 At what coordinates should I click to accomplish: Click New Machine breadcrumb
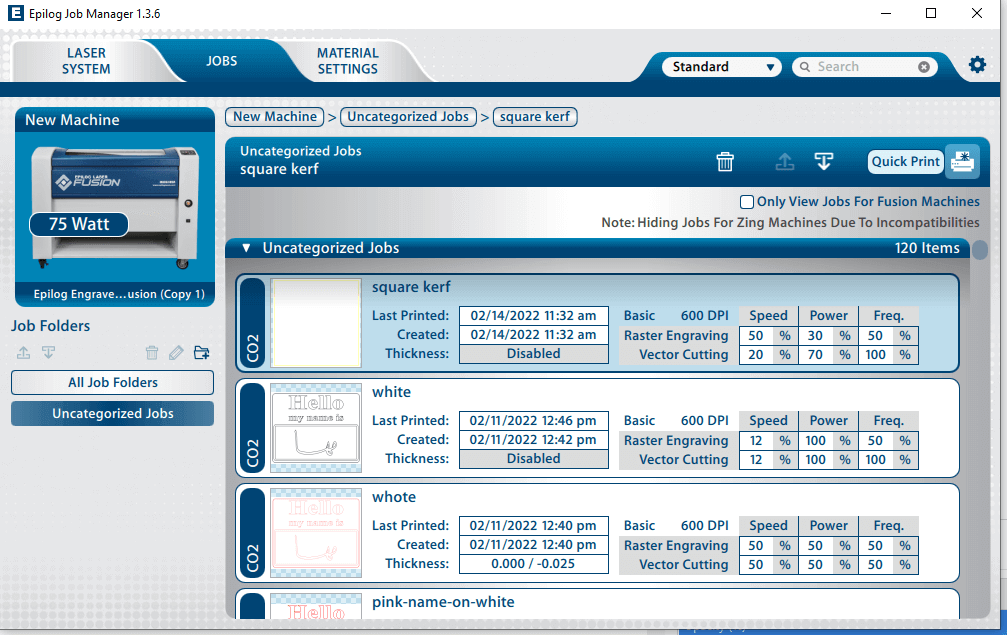point(275,117)
